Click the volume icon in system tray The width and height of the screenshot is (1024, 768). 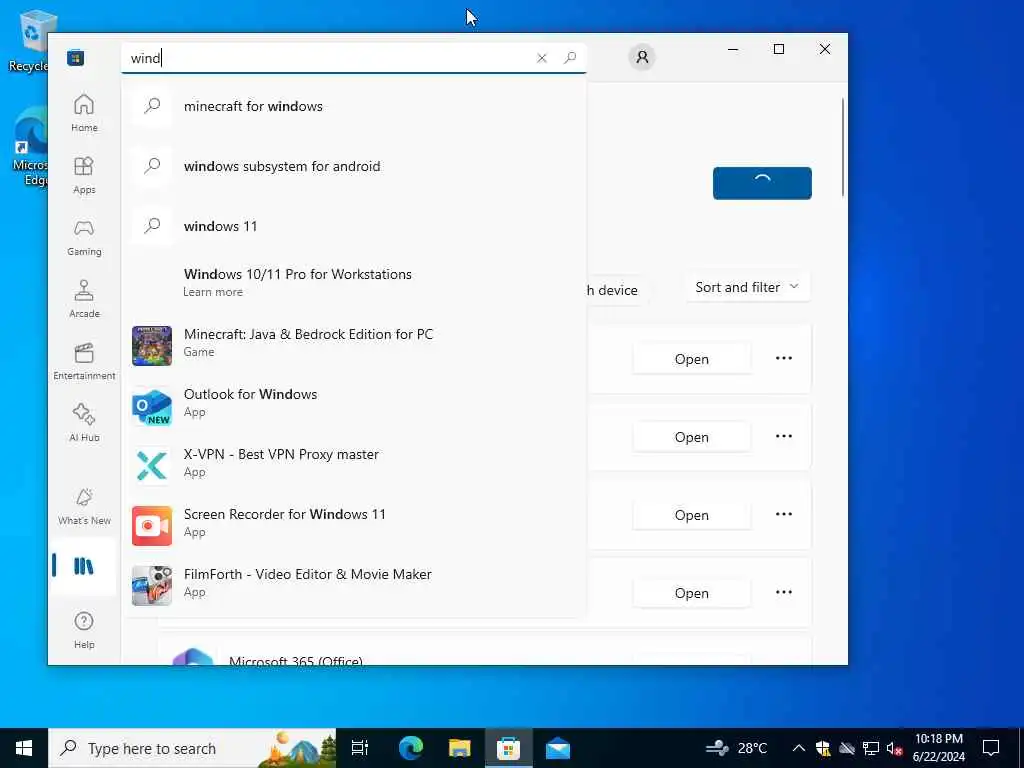(x=894, y=748)
